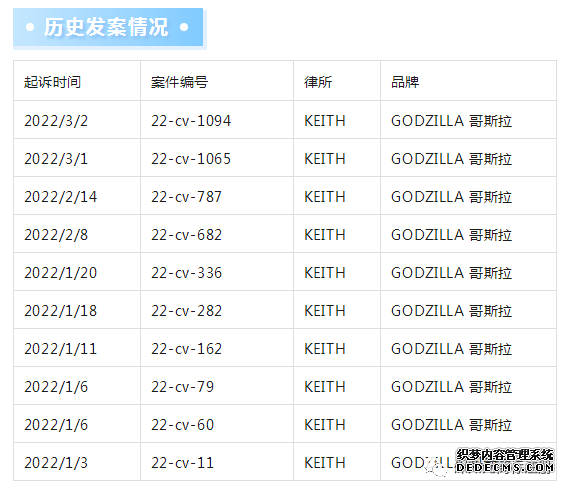565x482 pixels.
Task: Select the 案件编号 column header
Action: point(179,82)
